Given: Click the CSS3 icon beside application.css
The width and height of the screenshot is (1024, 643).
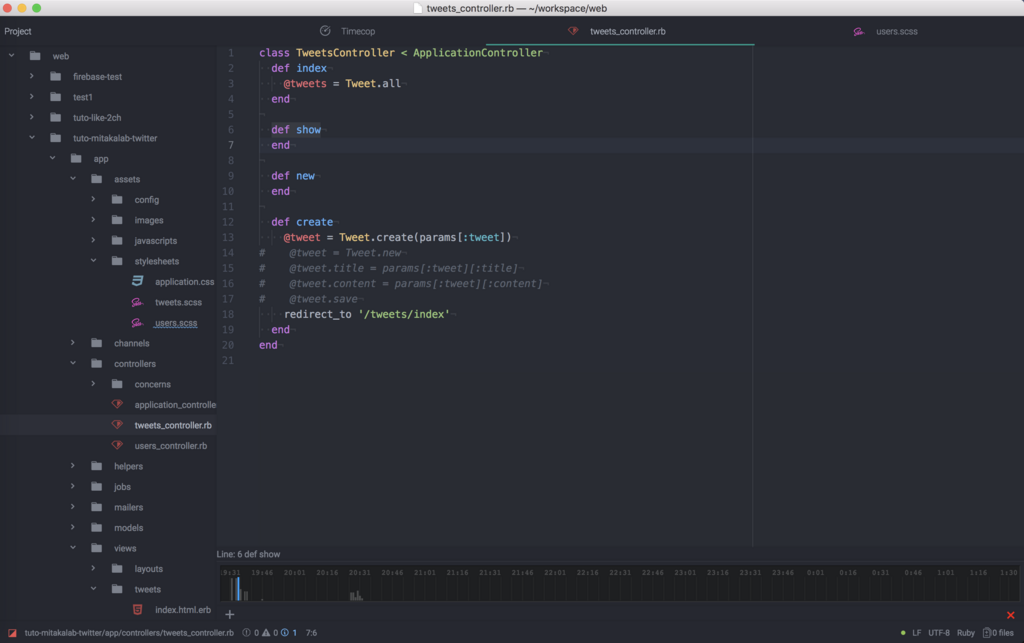Looking at the screenshot, I should [137, 281].
